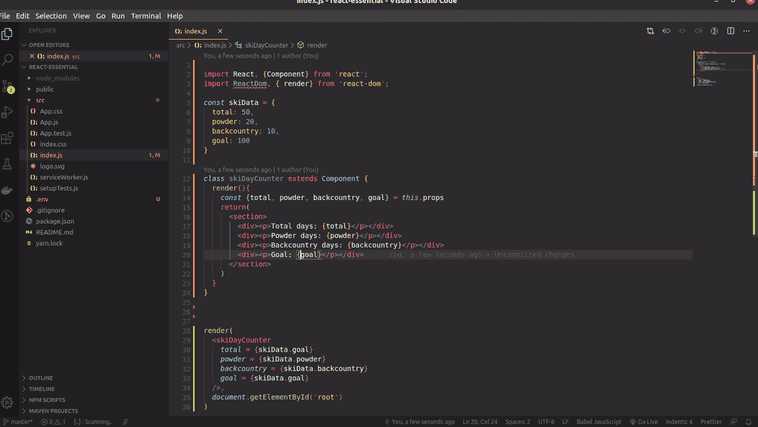758x427 pixels.
Task: Open the Explorer view in activity bar
Action: [x=7, y=34]
